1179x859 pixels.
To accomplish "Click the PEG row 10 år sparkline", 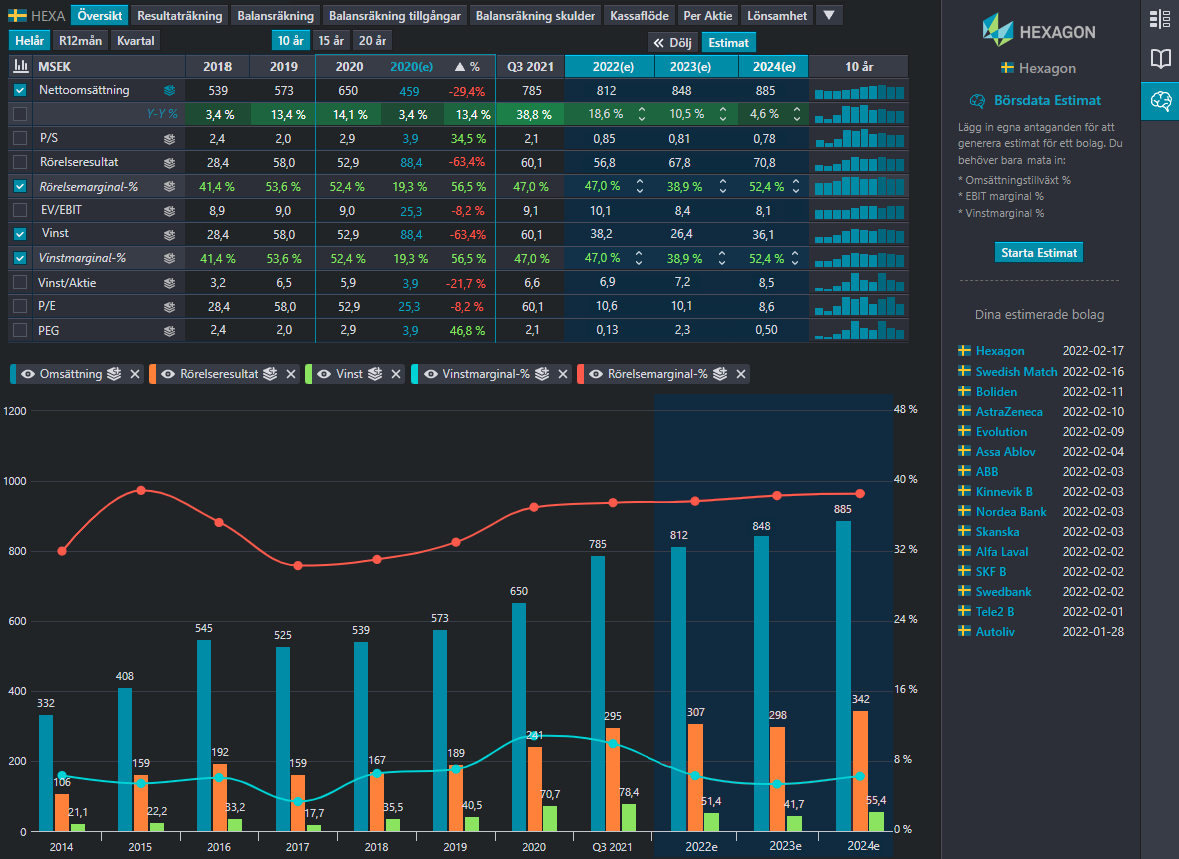I will [x=859, y=330].
